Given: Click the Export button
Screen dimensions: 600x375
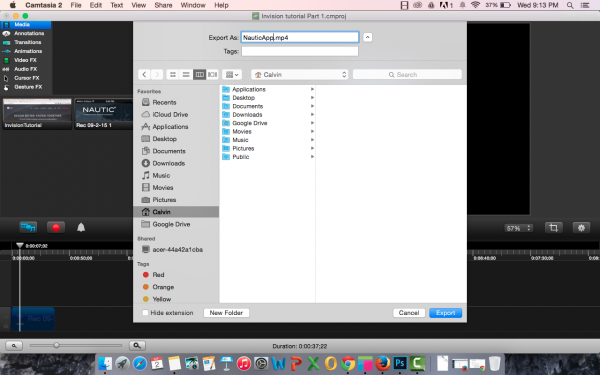Looking at the screenshot, I should pyautogui.click(x=446, y=313).
